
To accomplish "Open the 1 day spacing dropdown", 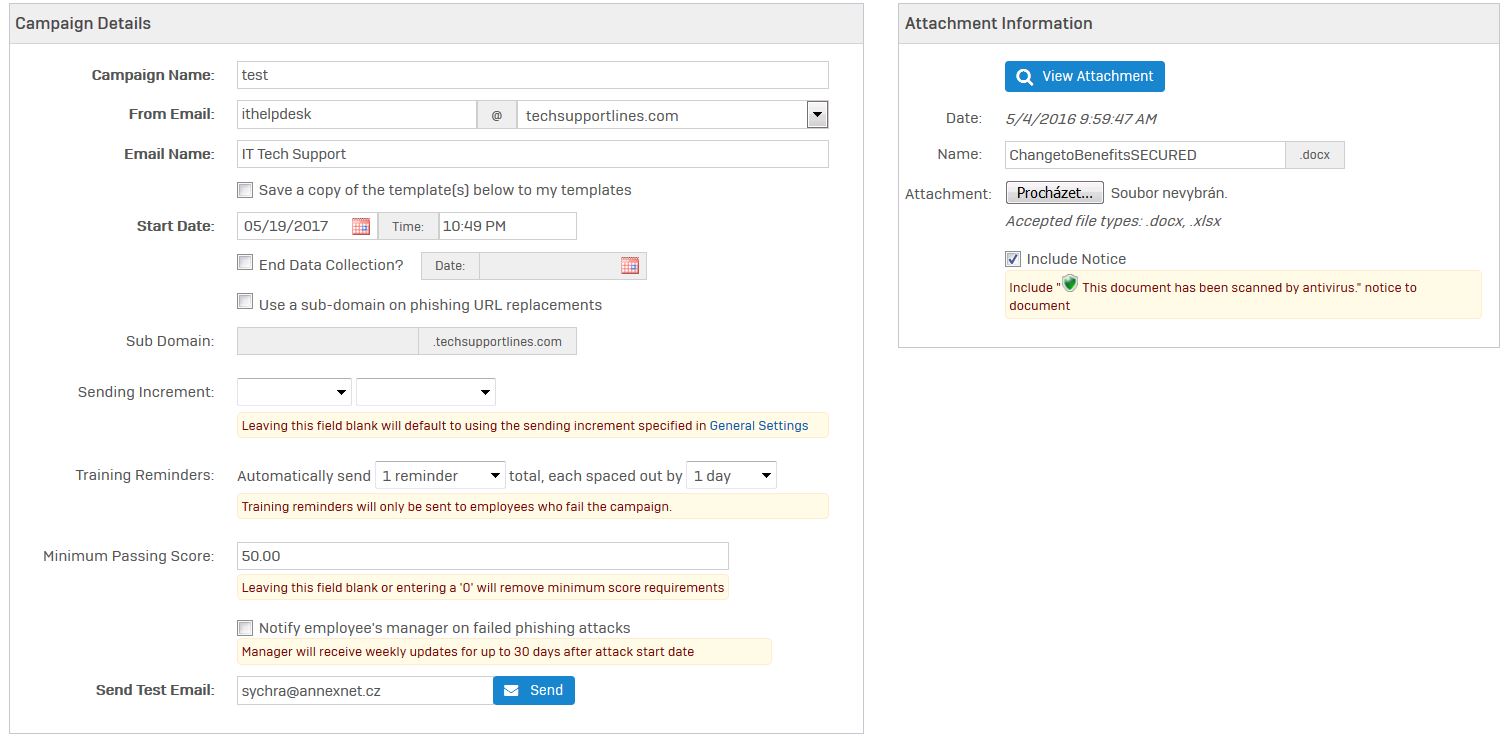I will [x=731, y=476].
